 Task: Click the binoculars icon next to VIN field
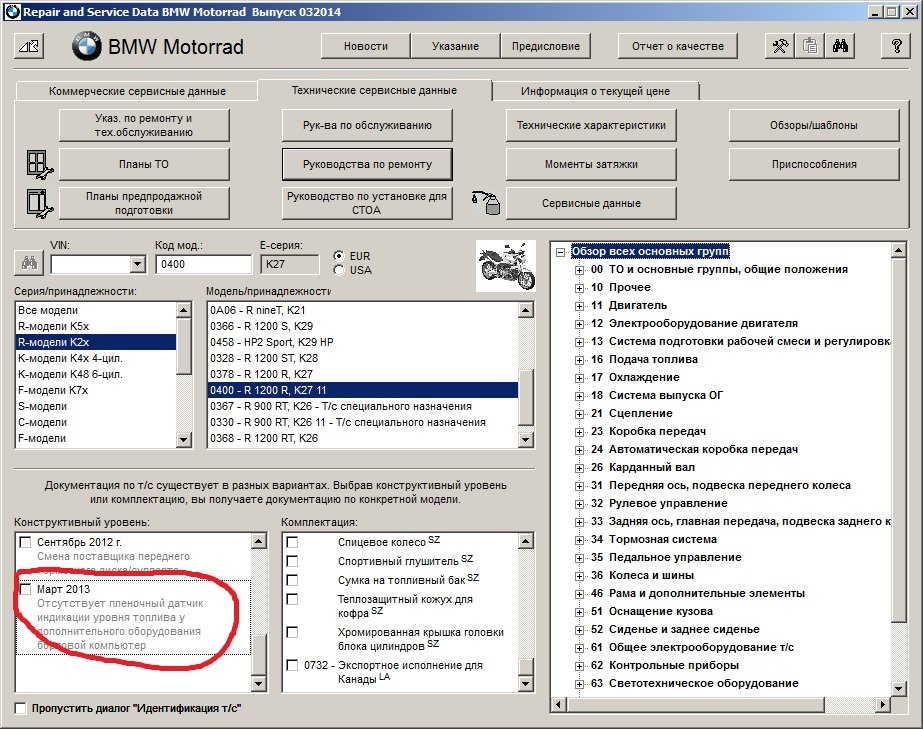click(26, 264)
